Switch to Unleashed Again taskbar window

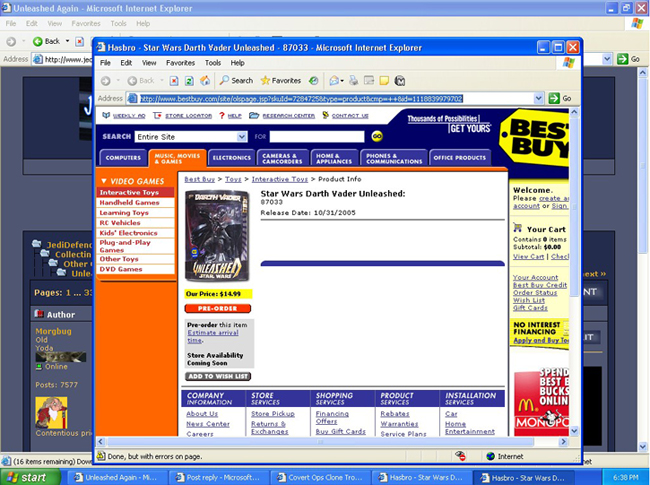(116, 478)
